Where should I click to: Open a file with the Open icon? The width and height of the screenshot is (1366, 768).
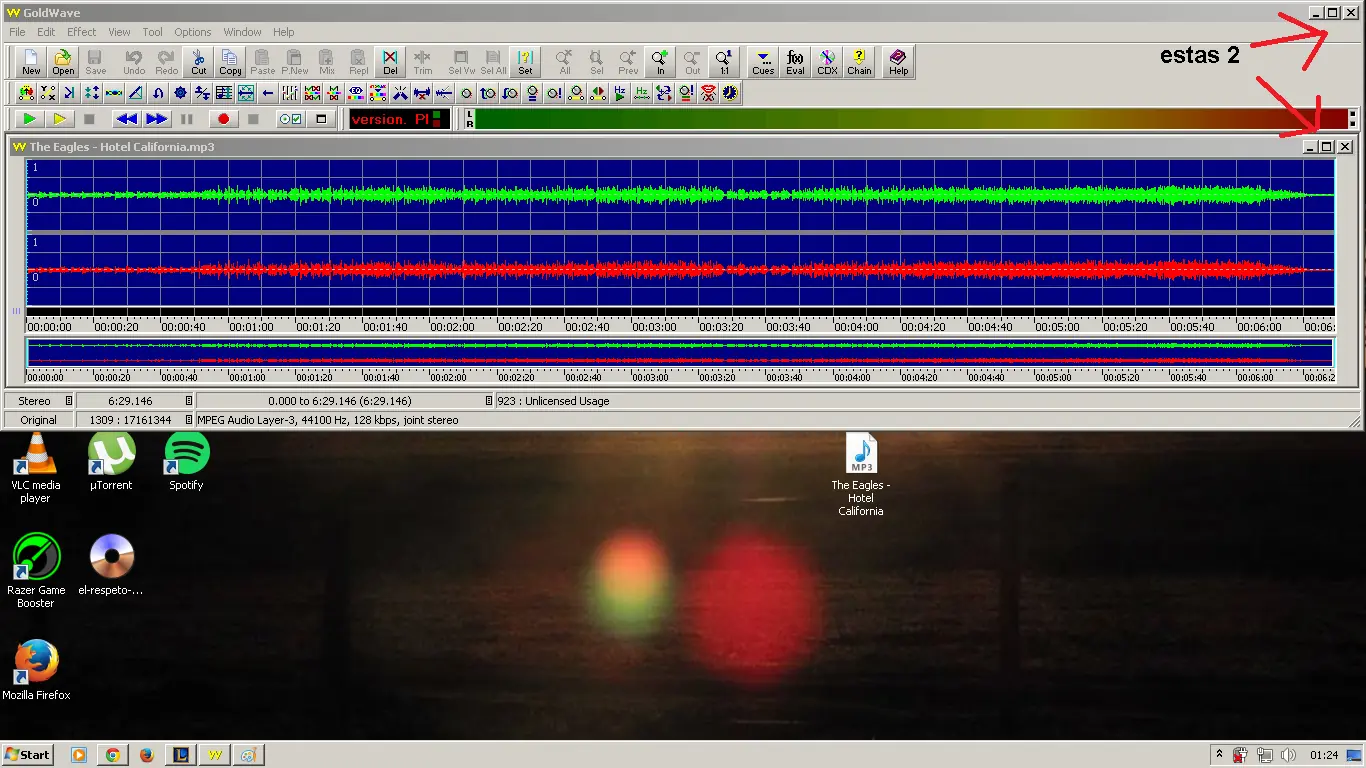click(63, 62)
